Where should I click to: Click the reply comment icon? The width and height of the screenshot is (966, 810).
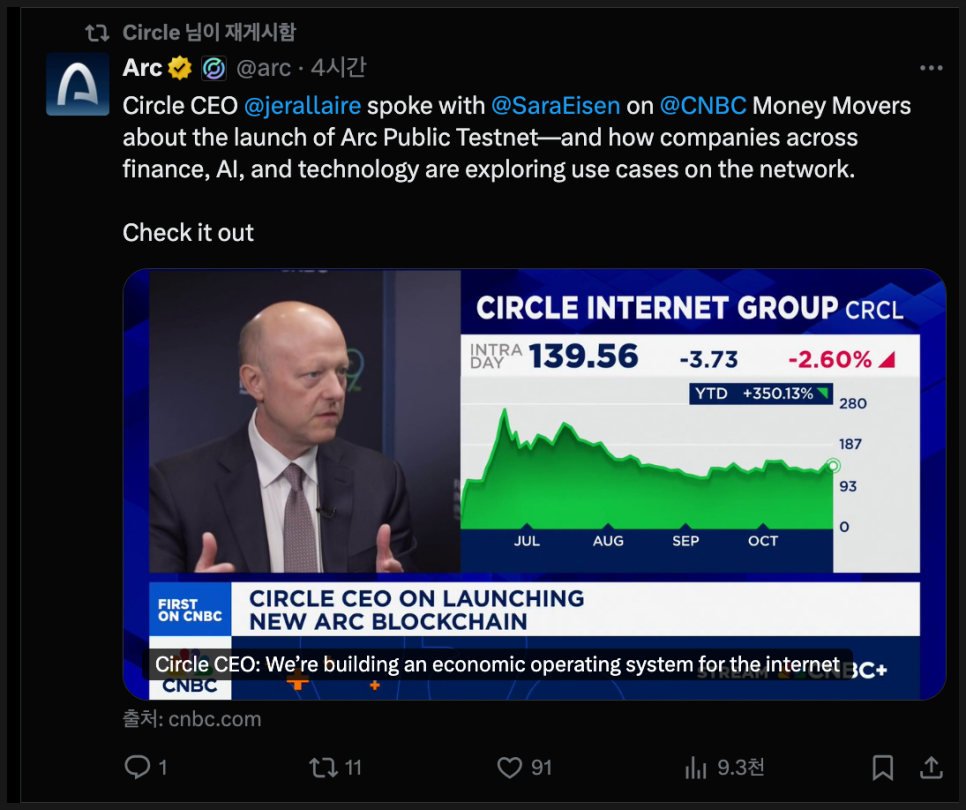pyautogui.click(x=137, y=767)
